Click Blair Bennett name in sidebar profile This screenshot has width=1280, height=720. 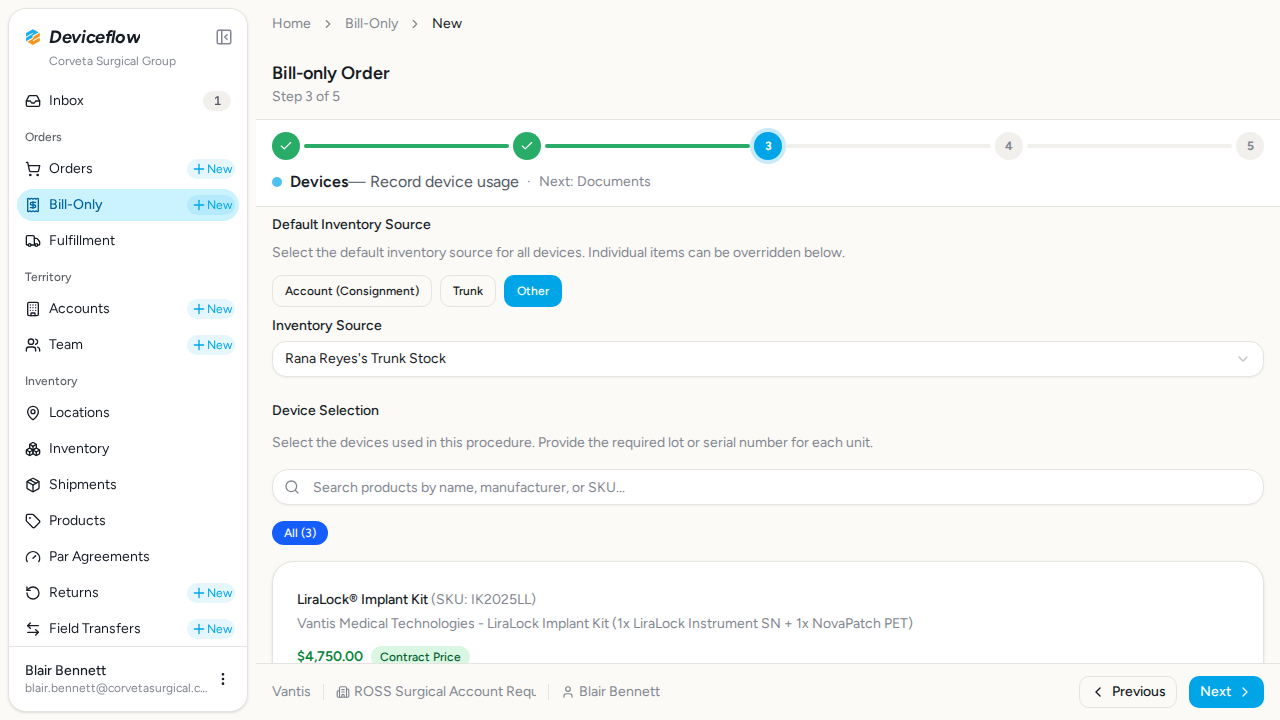(65, 671)
